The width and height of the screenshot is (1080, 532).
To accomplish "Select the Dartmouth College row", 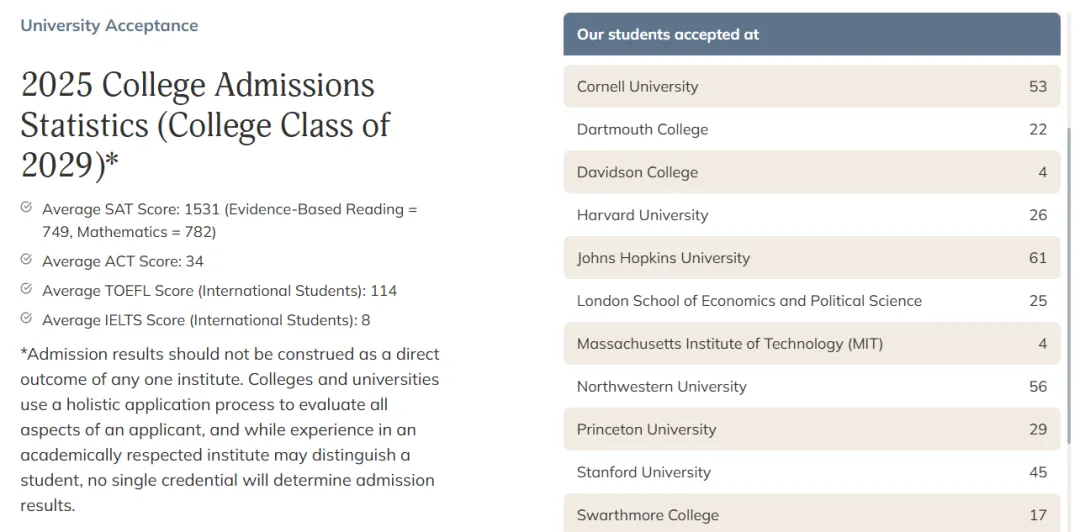I will [x=811, y=129].
